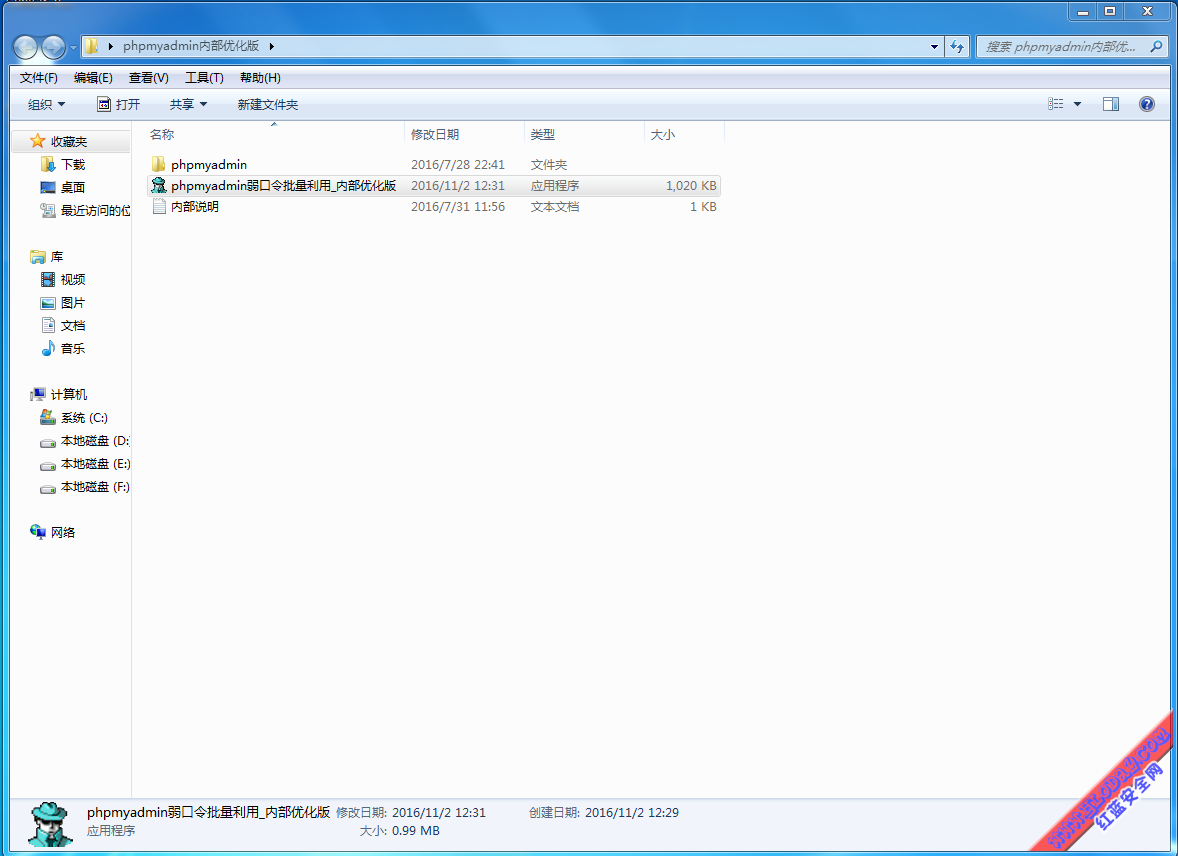Click the 最近访问的位置 icon in sidebar
1178x856 pixels.
(x=48, y=210)
